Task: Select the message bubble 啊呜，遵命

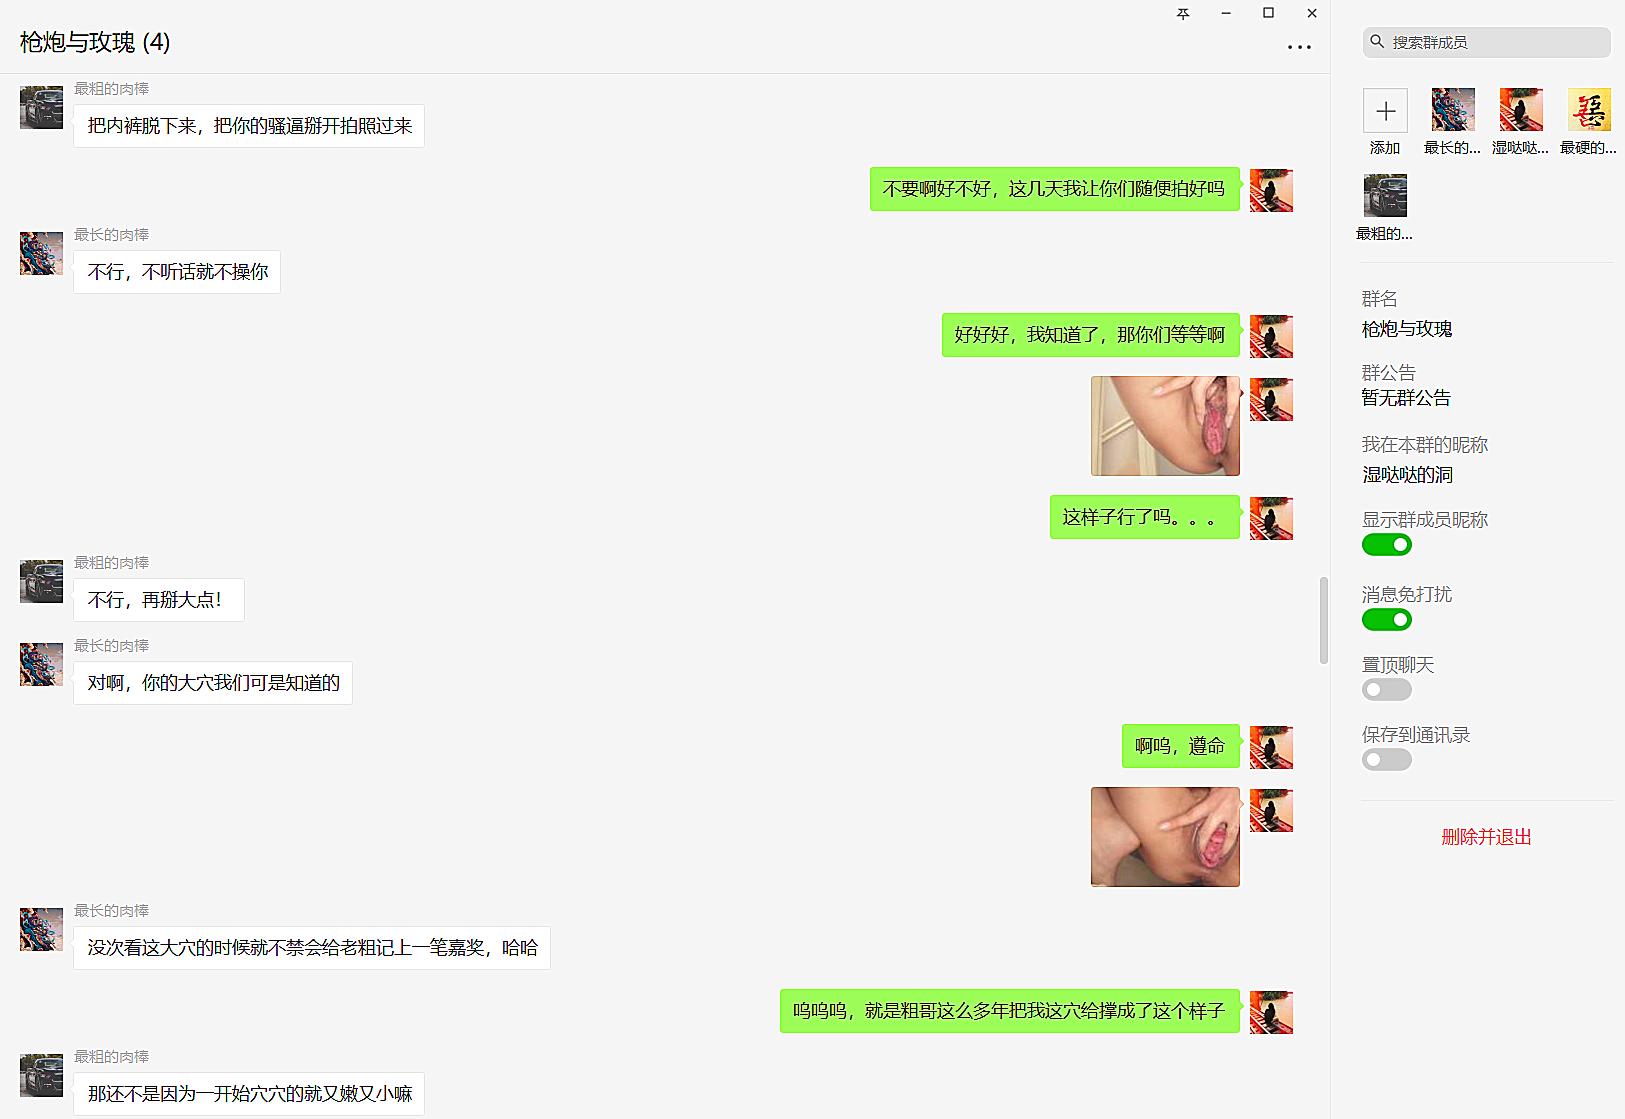Action: (1180, 746)
